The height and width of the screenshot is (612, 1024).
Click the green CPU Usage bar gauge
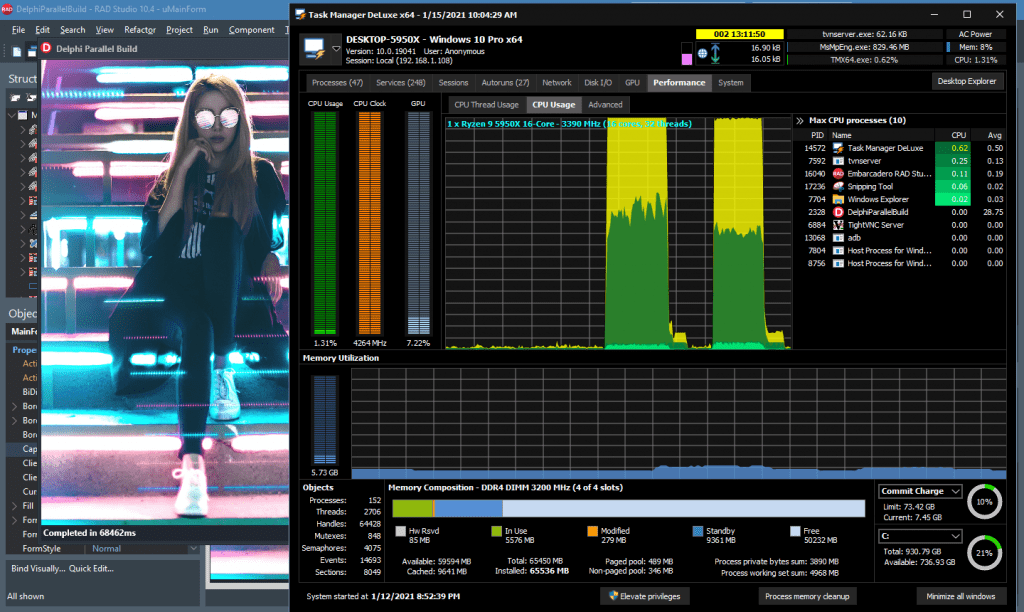(x=325, y=223)
